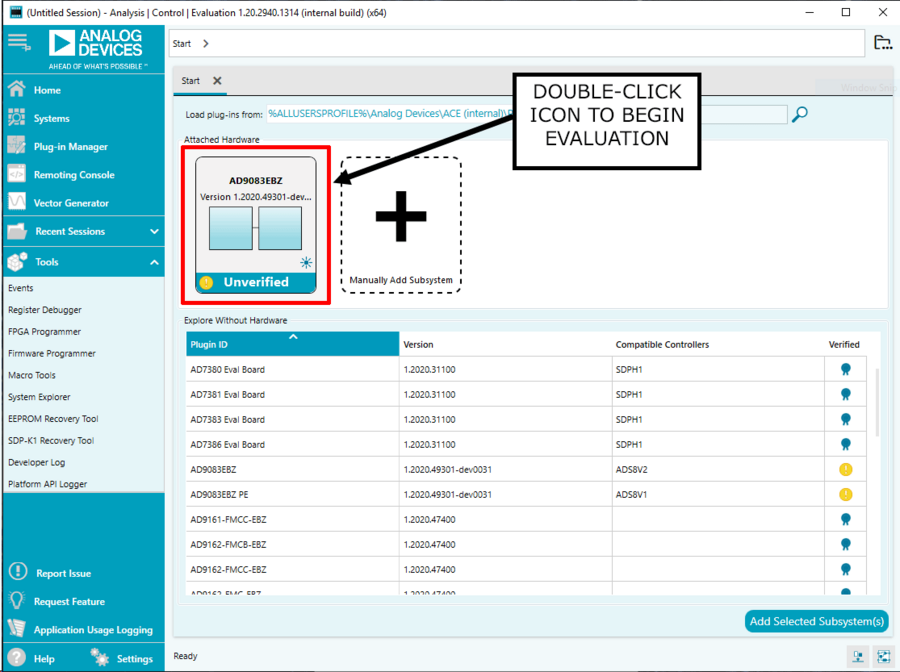The height and width of the screenshot is (672, 900).
Task: Click the plugin list vertical scrollbar
Action: point(876,402)
